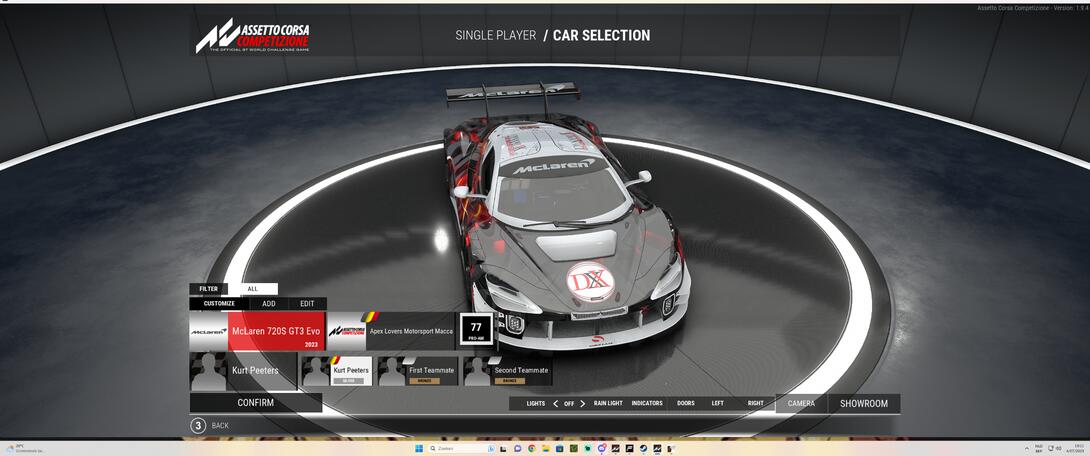Image resolution: width=1090 pixels, height=456 pixels.
Task: Click the weather widget in the taskbar
Action: [24, 448]
